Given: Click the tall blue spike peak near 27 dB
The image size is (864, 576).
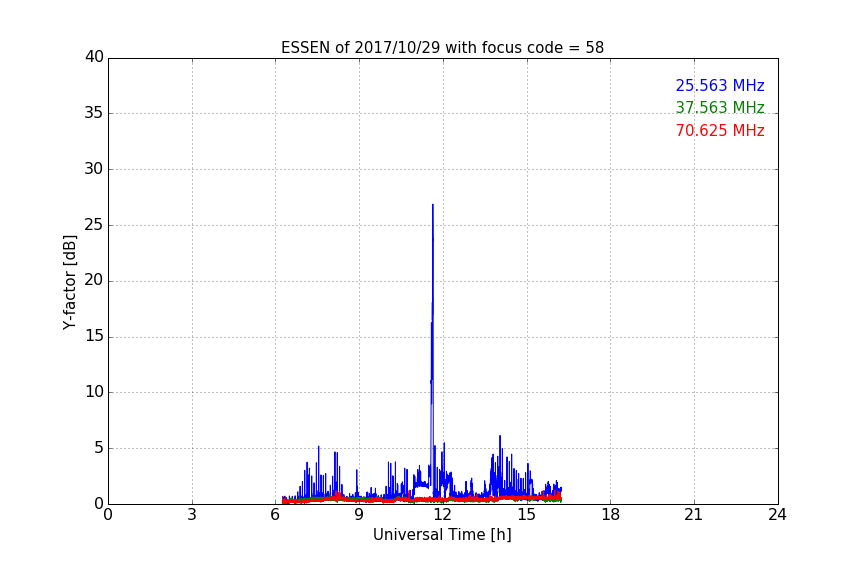Looking at the screenshot, I should click(433, 206).
